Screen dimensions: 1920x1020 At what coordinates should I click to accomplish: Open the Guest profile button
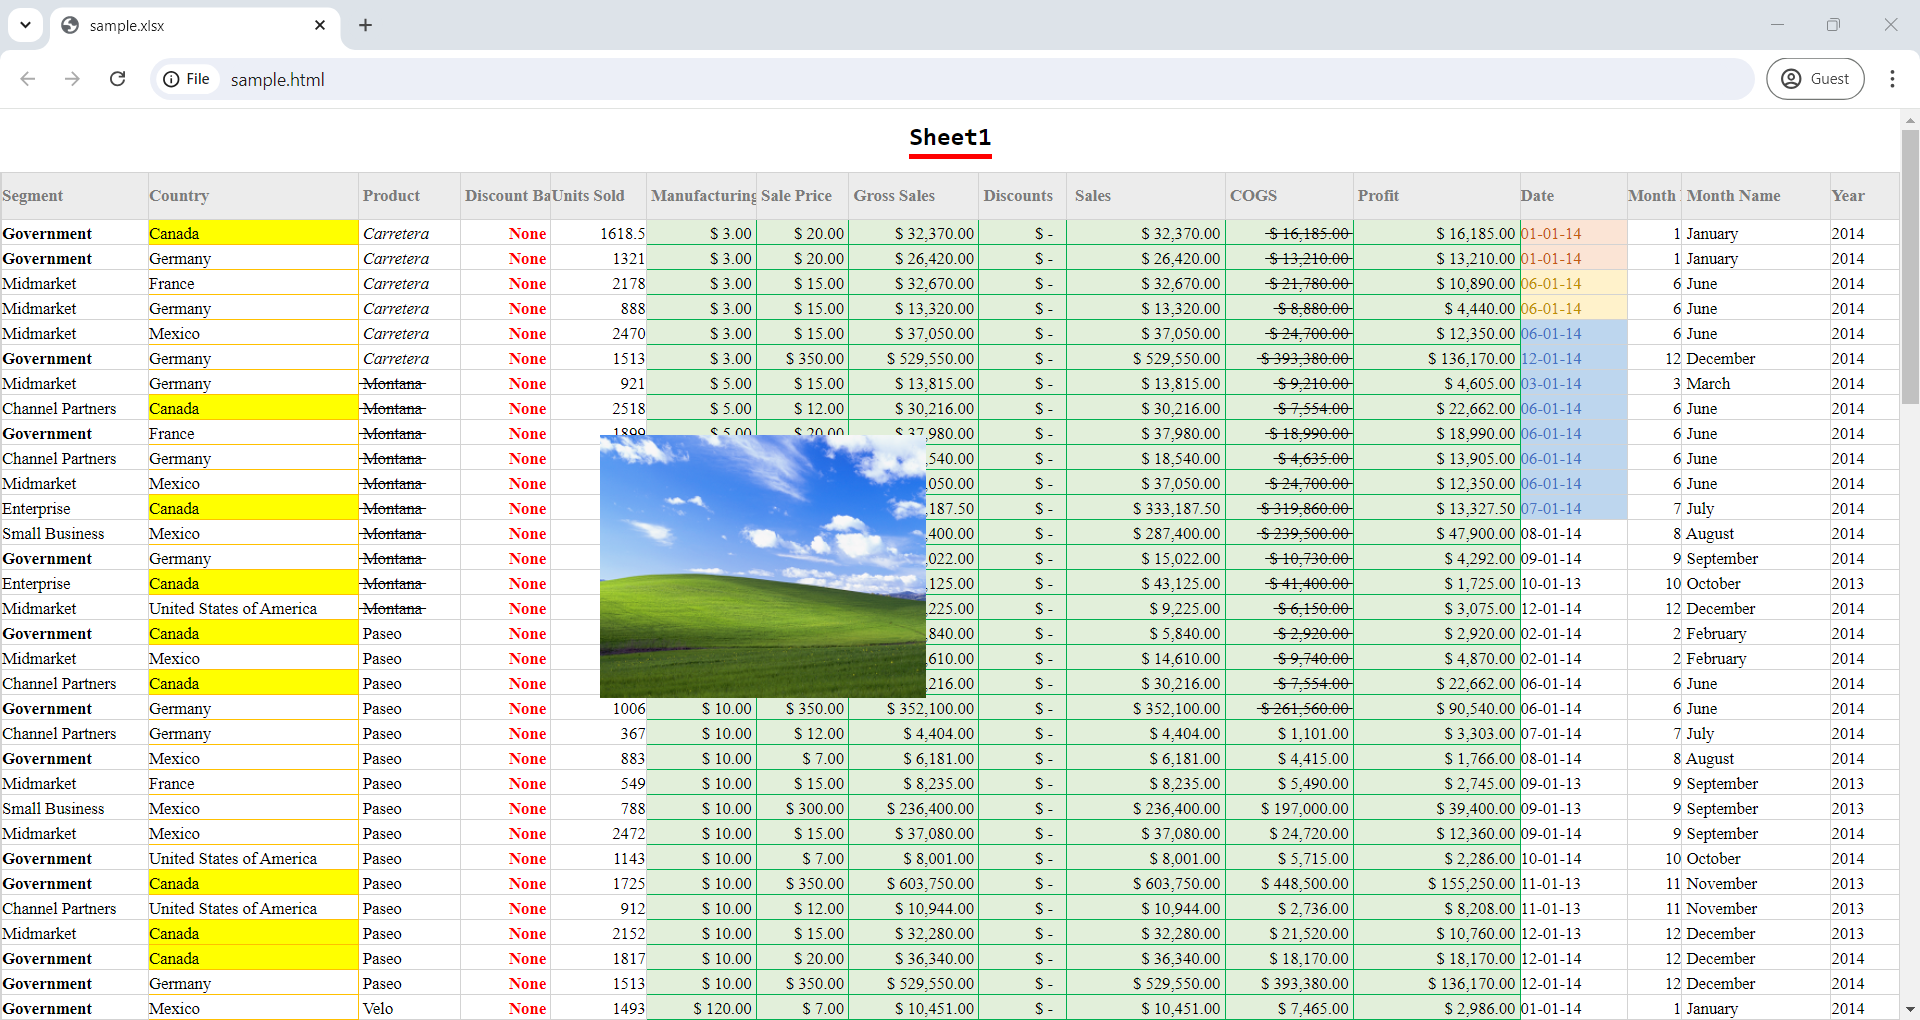[1815, 79]
